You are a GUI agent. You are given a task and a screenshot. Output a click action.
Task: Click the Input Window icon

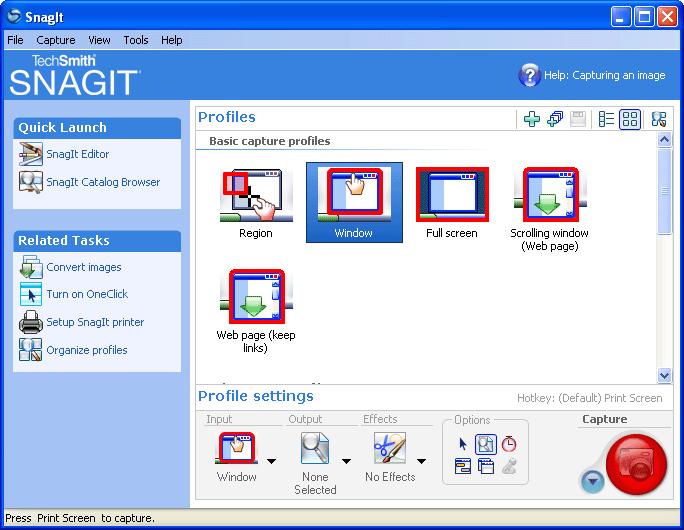click(x=236, y=448)
